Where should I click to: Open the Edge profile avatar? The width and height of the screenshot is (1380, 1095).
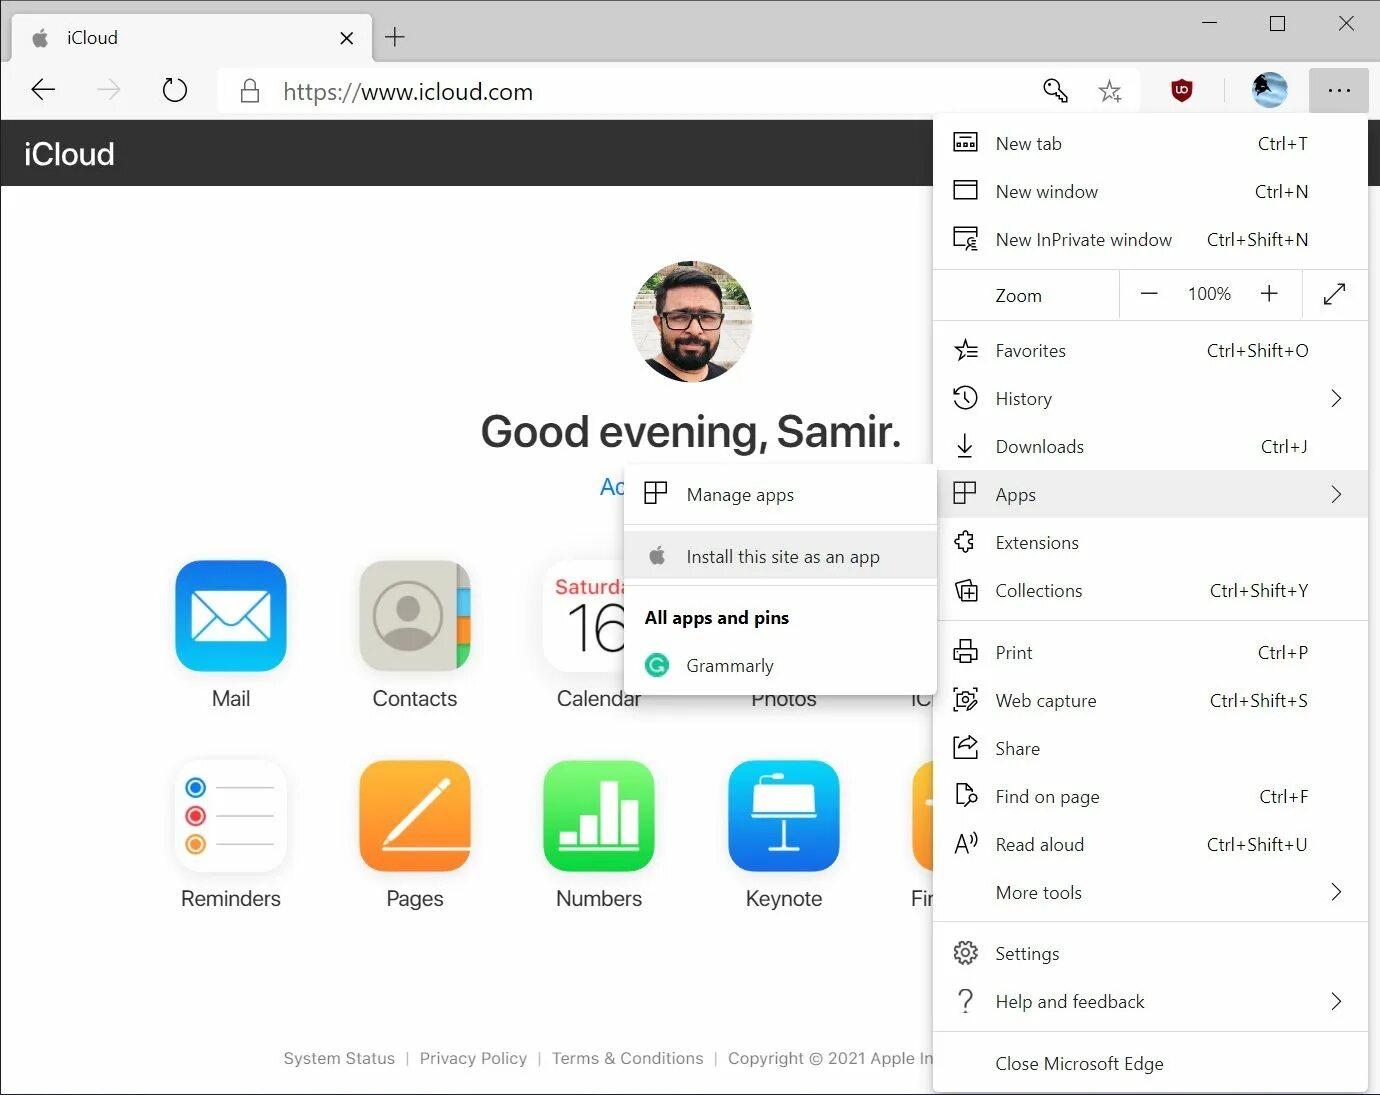click(1270, 91)
